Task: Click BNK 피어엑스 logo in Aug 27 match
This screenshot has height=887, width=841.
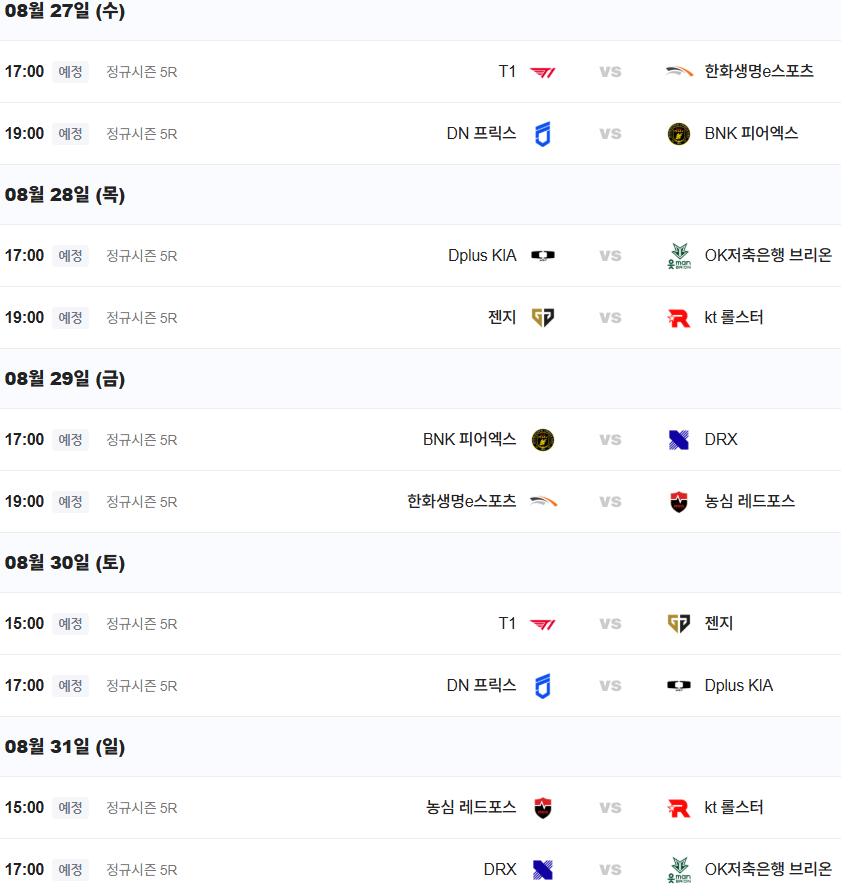Action: click(x=679, y=134)
